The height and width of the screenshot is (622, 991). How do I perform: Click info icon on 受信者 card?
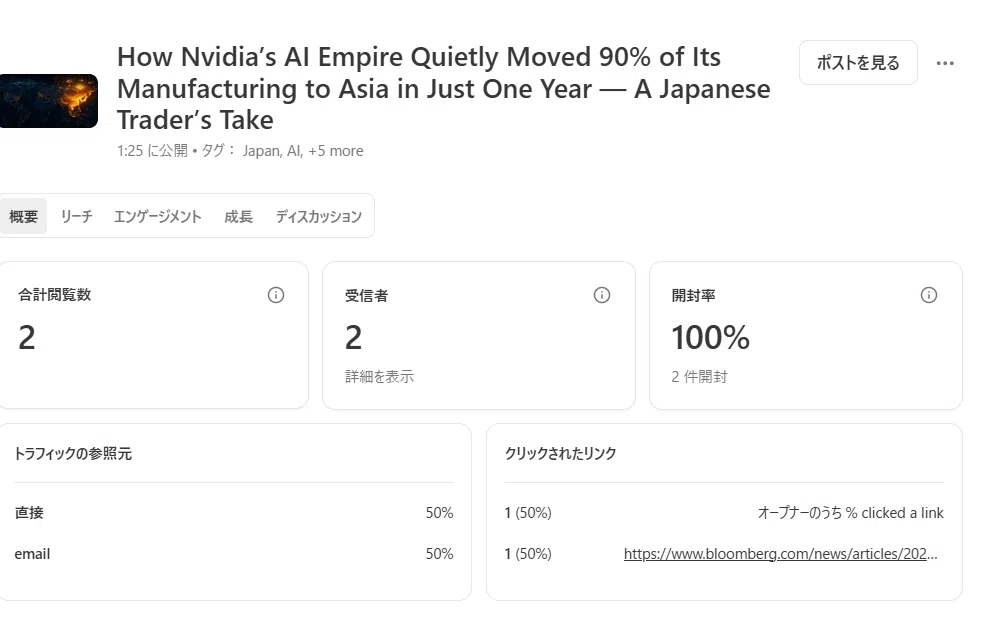point(602,295)
